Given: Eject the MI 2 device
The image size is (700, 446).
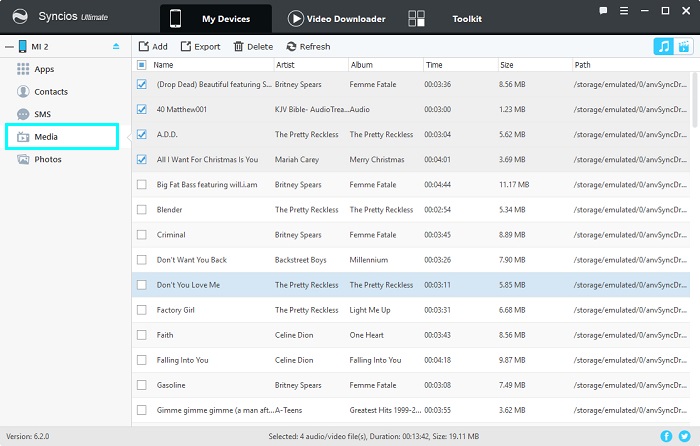Looking at the screenshot, I should [x=116, y=46].
